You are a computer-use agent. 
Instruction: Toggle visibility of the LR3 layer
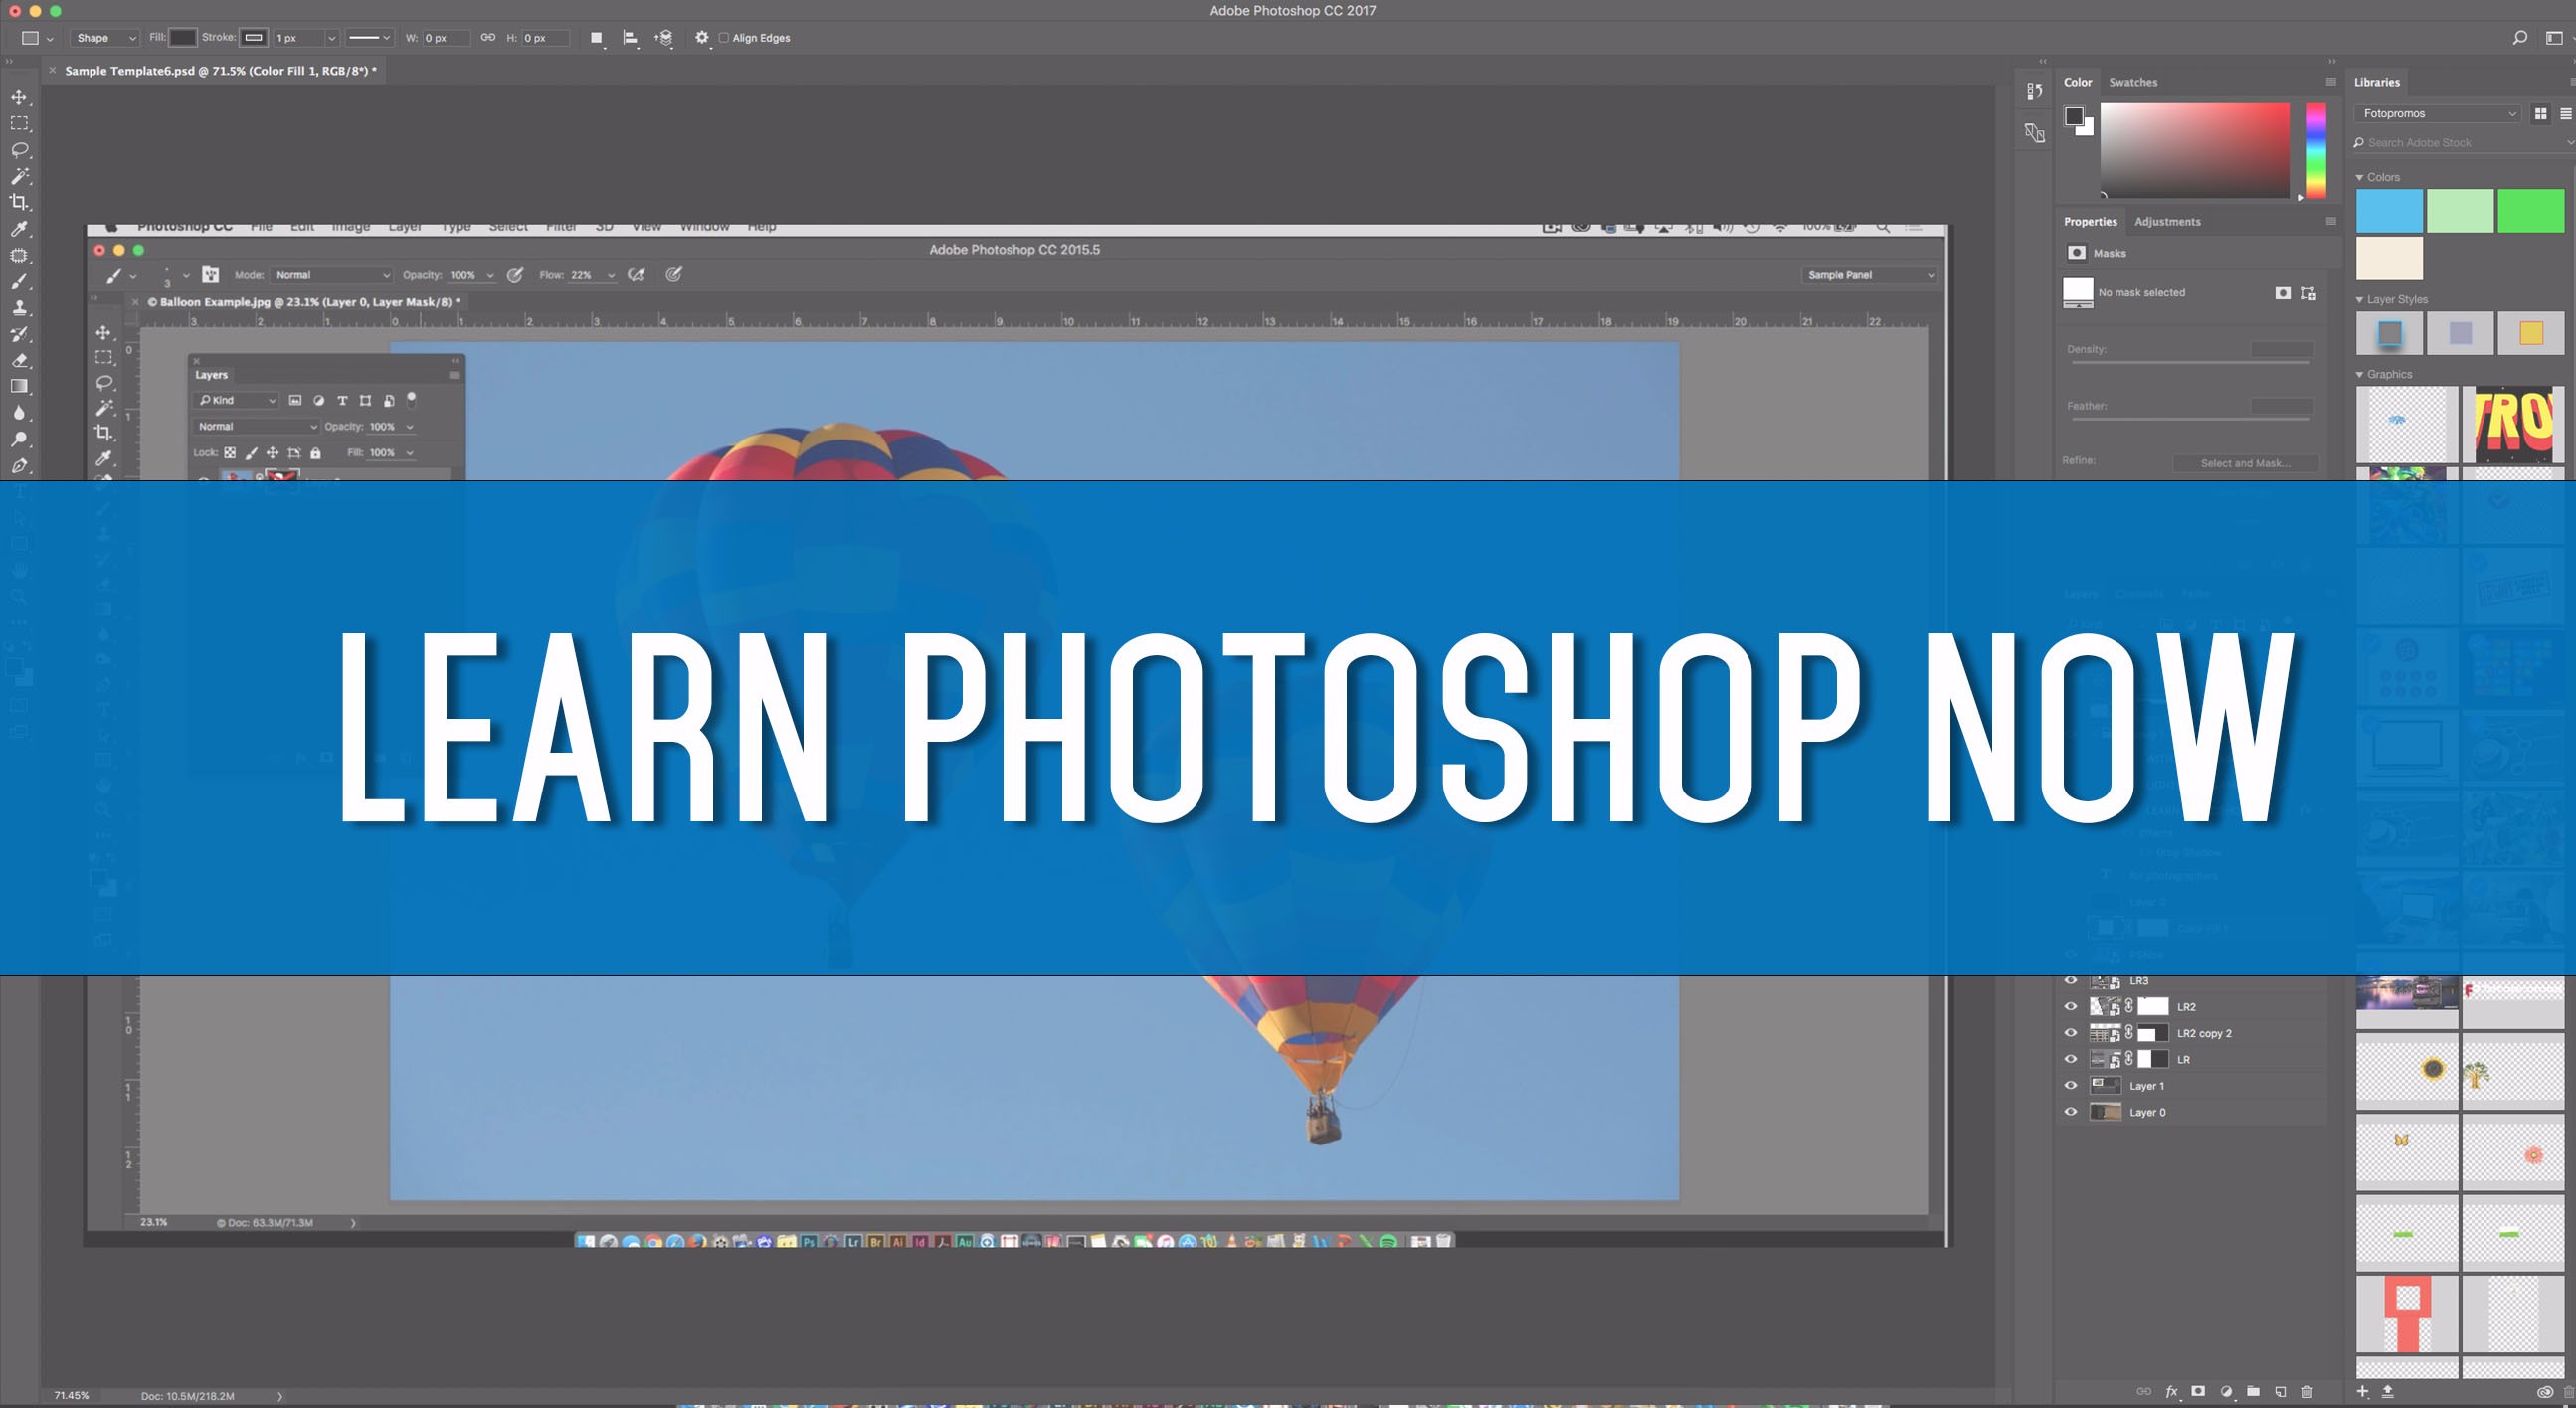[2071, 981]
